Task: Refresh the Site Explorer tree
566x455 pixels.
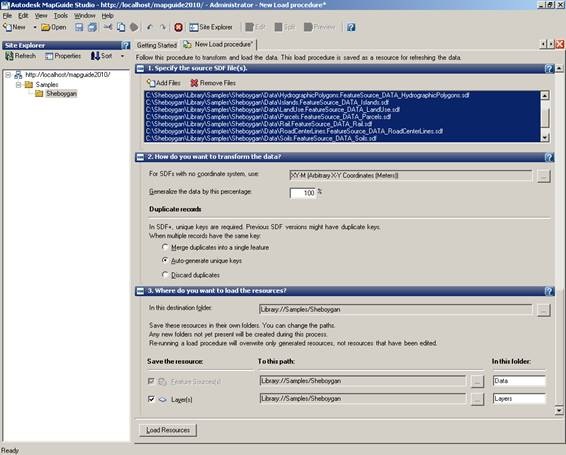Action: point(21,56)
